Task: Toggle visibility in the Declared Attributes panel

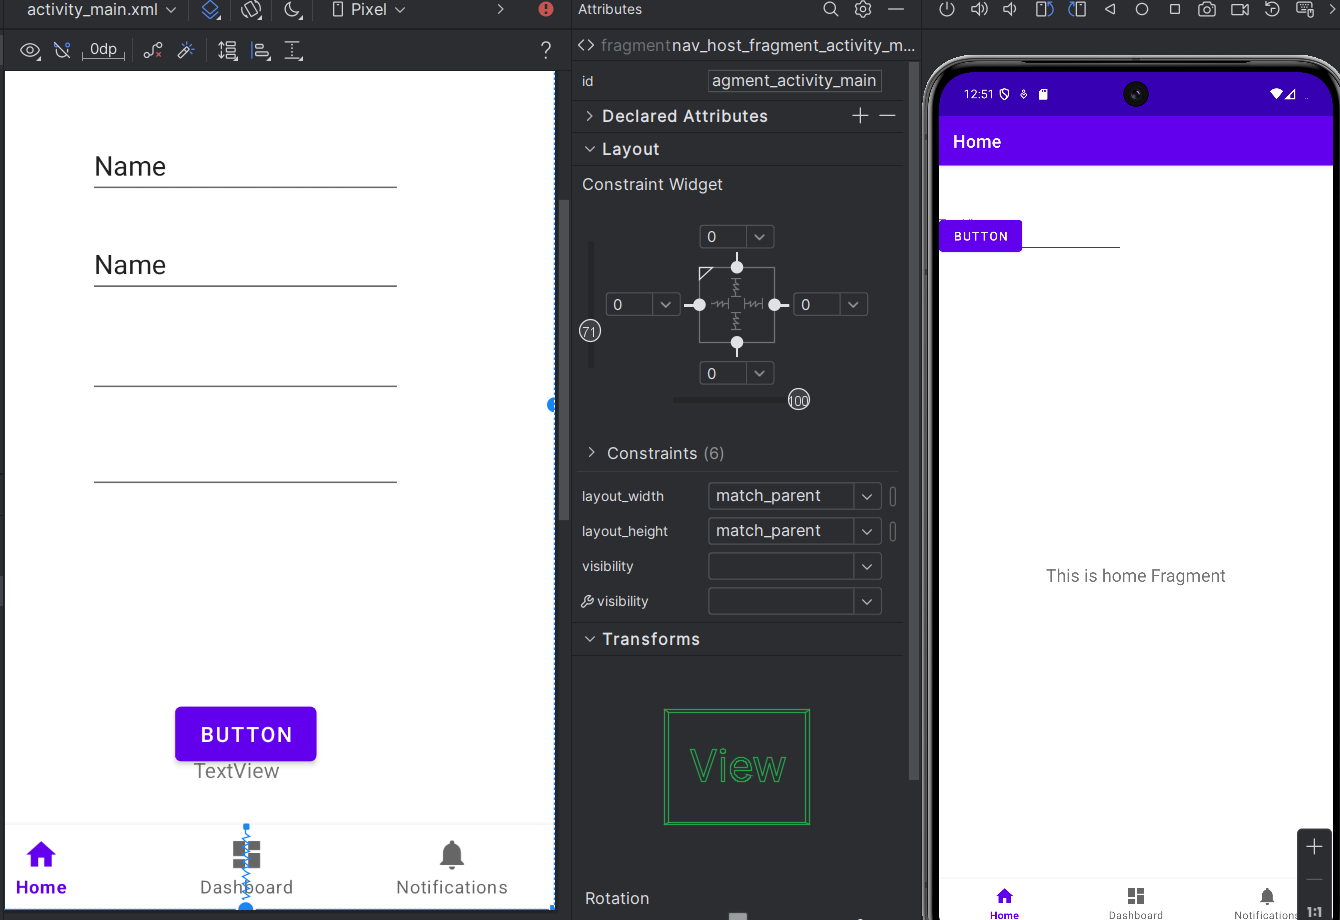Action: [794, 565]
